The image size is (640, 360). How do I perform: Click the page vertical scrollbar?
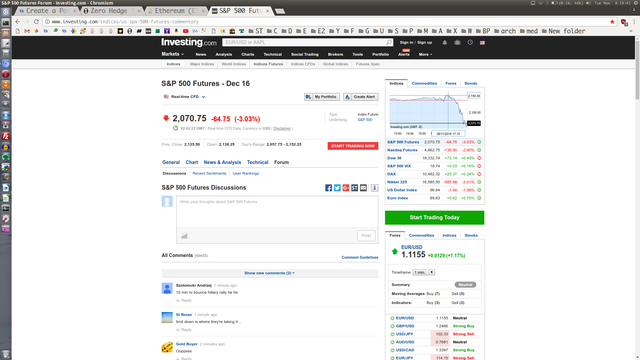click(x=637, y=67)
